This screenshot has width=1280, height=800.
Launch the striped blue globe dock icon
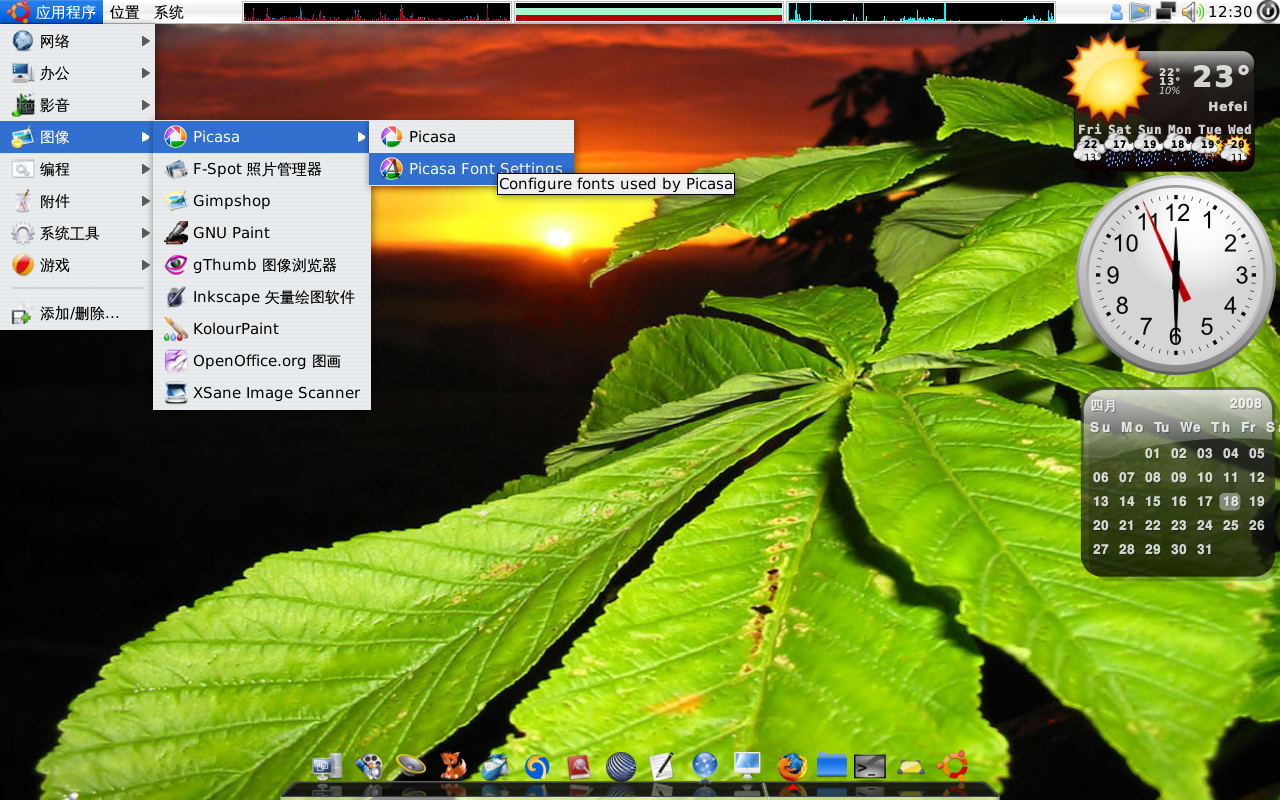click(621, 767)
